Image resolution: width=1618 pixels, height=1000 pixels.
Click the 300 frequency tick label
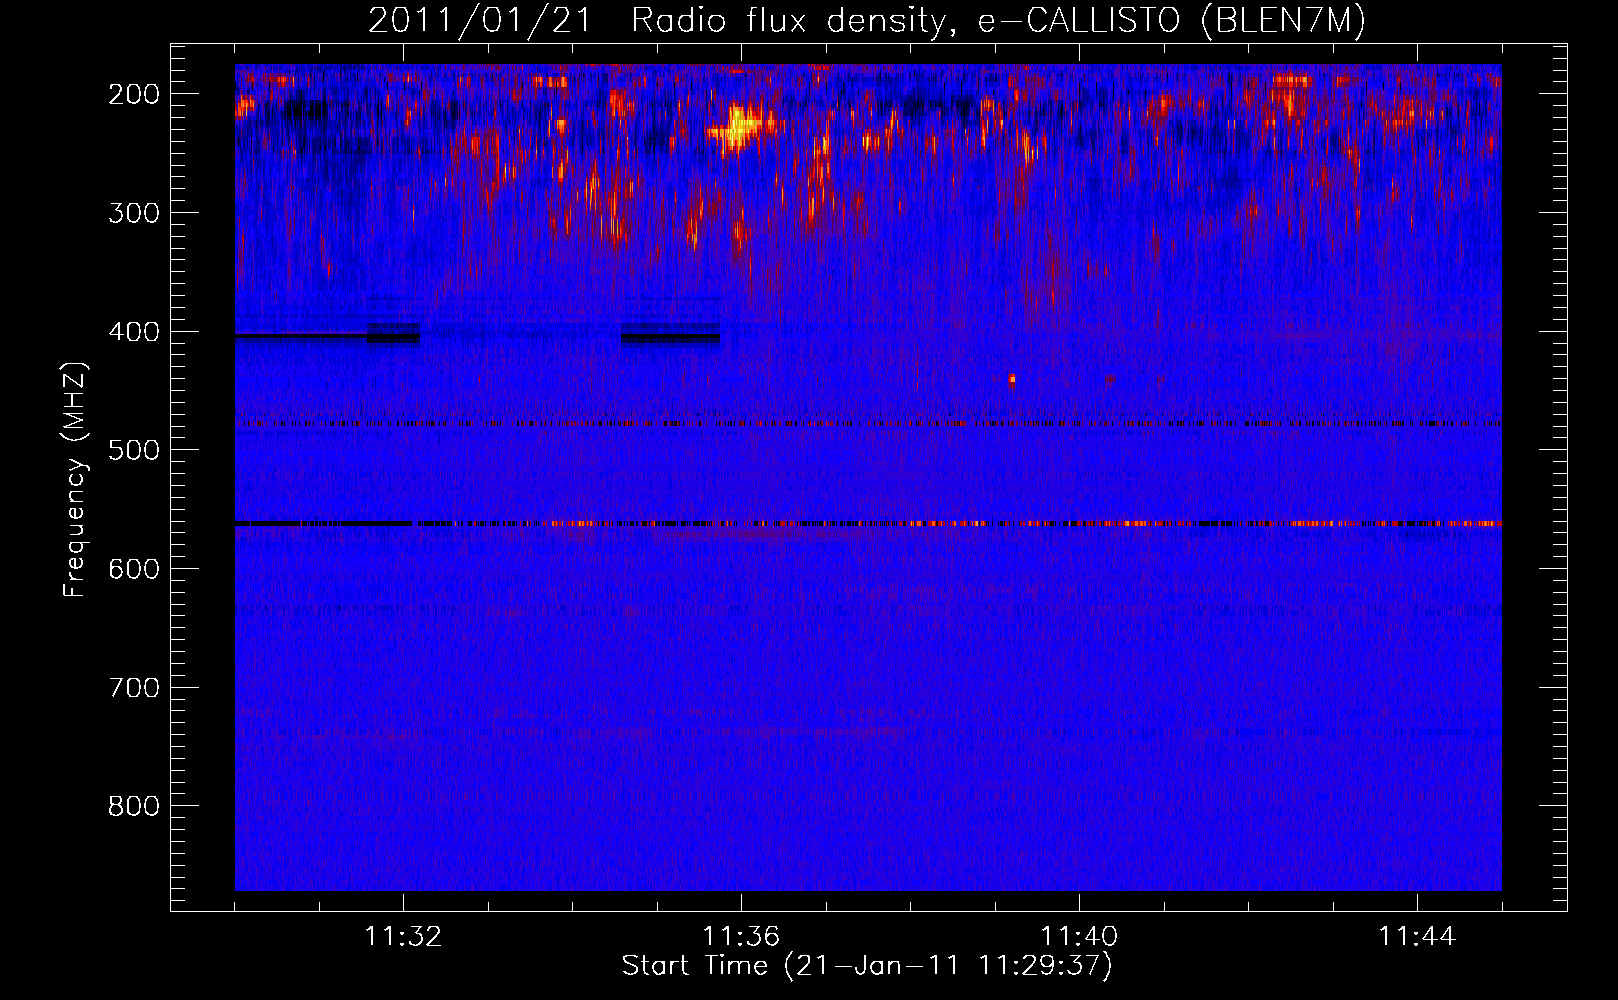[x=134, y=213]
